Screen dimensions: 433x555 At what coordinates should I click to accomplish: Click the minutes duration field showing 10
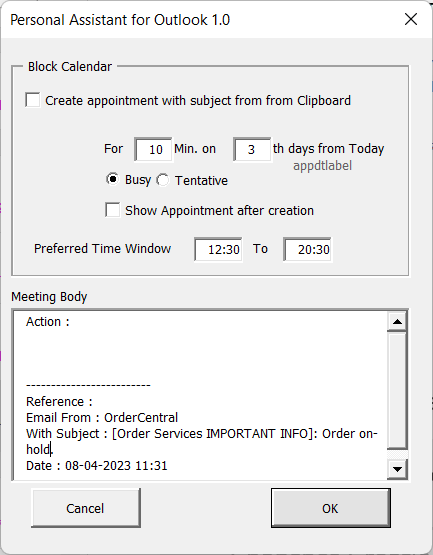[x=153, y=149]
